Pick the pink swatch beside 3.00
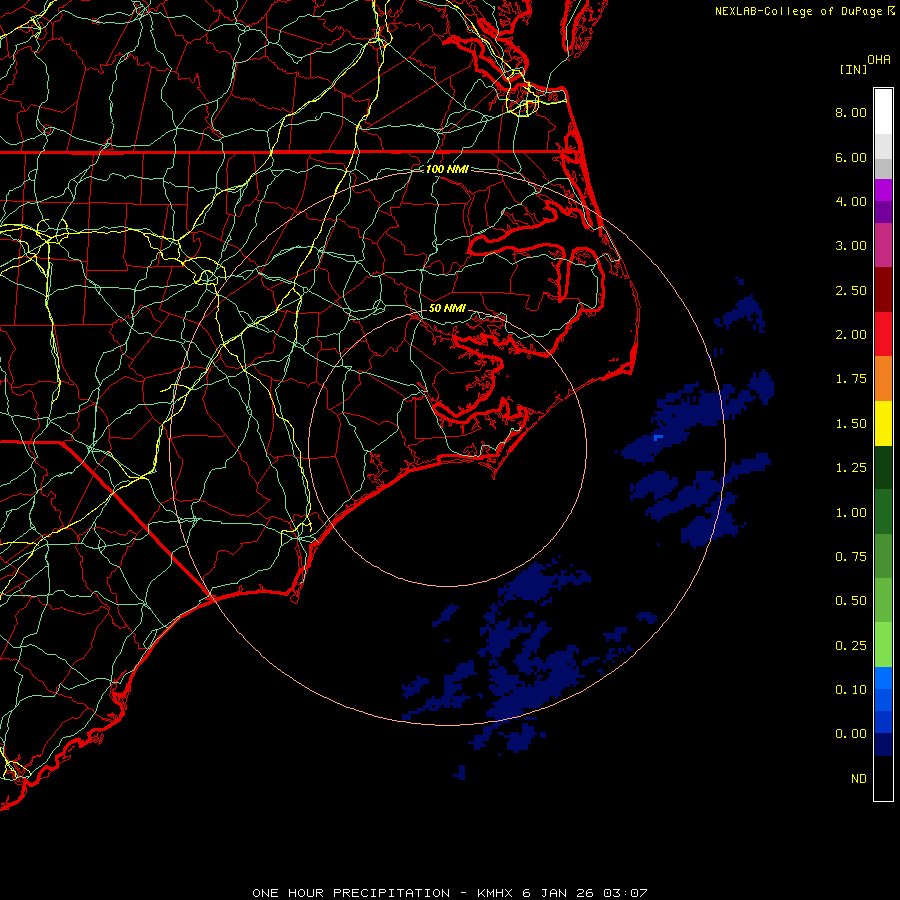 [x=883, y=245]
